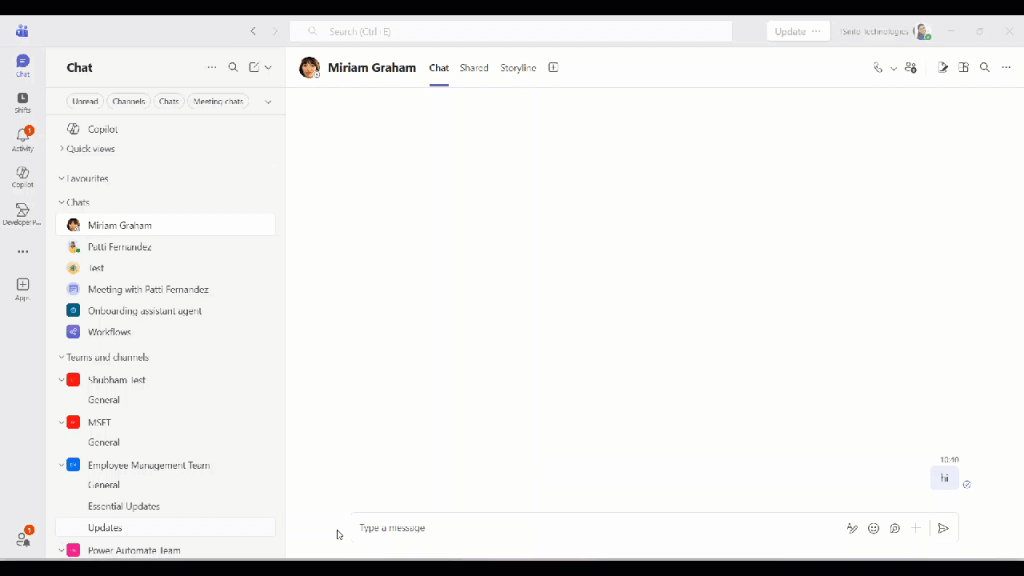Viewport: 1024px width, 576px height.
Task: Filter chat list by Chats
Action: (x=168, y=102)
